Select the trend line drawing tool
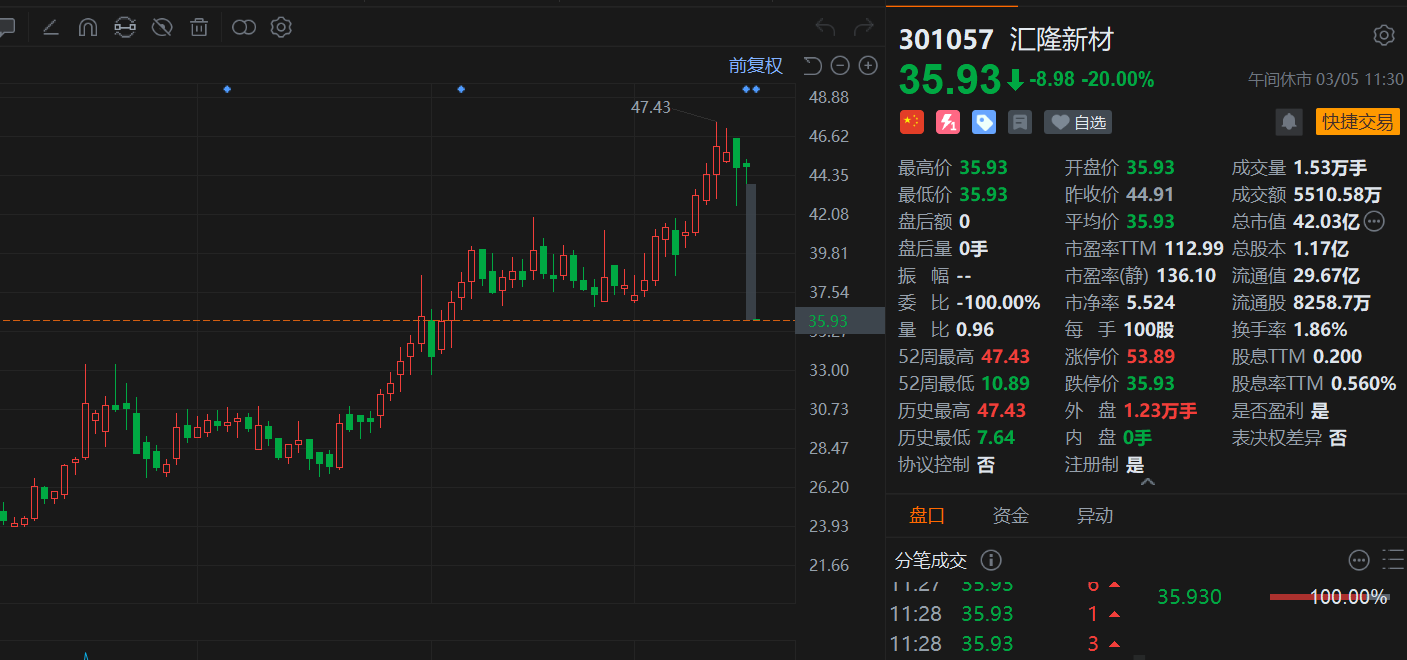The width and height of the screenshot is (1407, 660). (x=51, y=27)
